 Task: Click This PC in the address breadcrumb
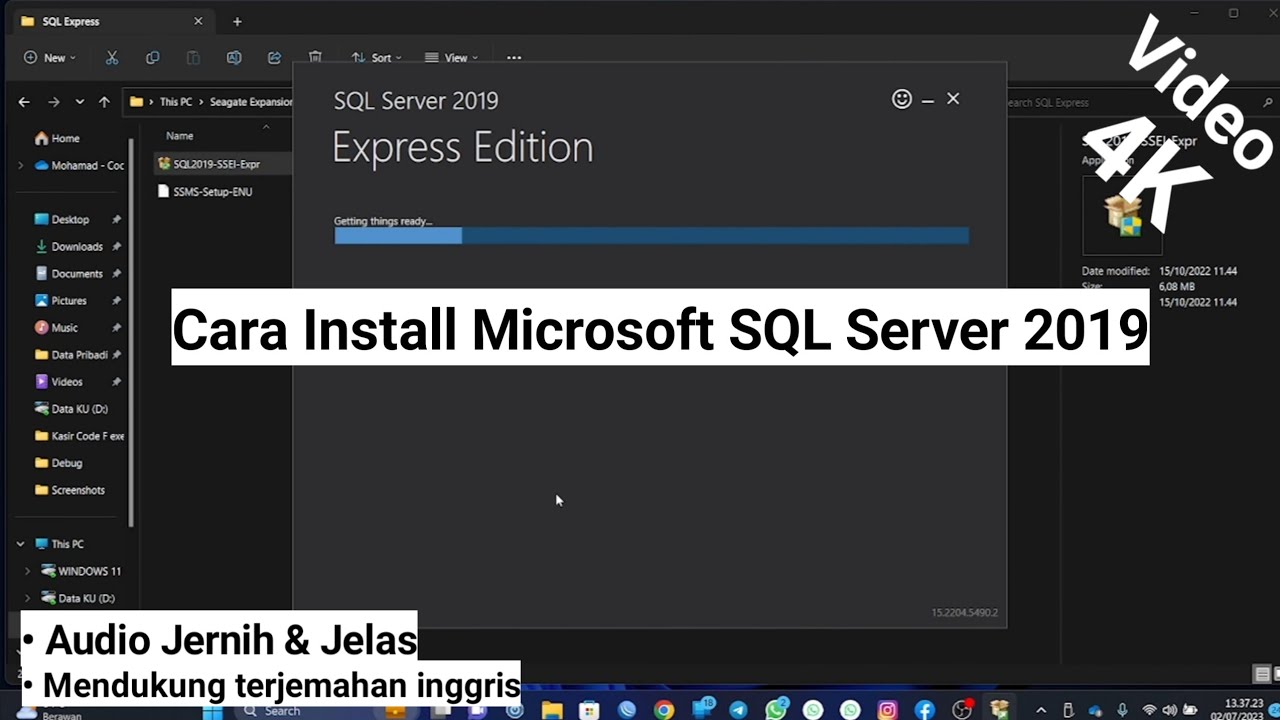tap(175, 102)
